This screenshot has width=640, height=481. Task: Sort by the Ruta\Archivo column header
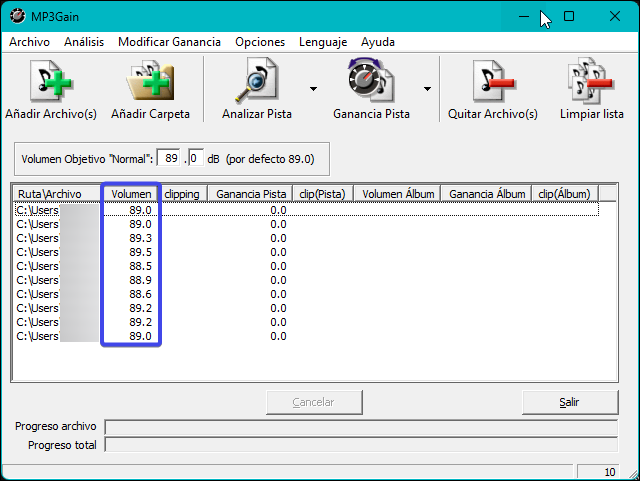[x=56, y=194]
